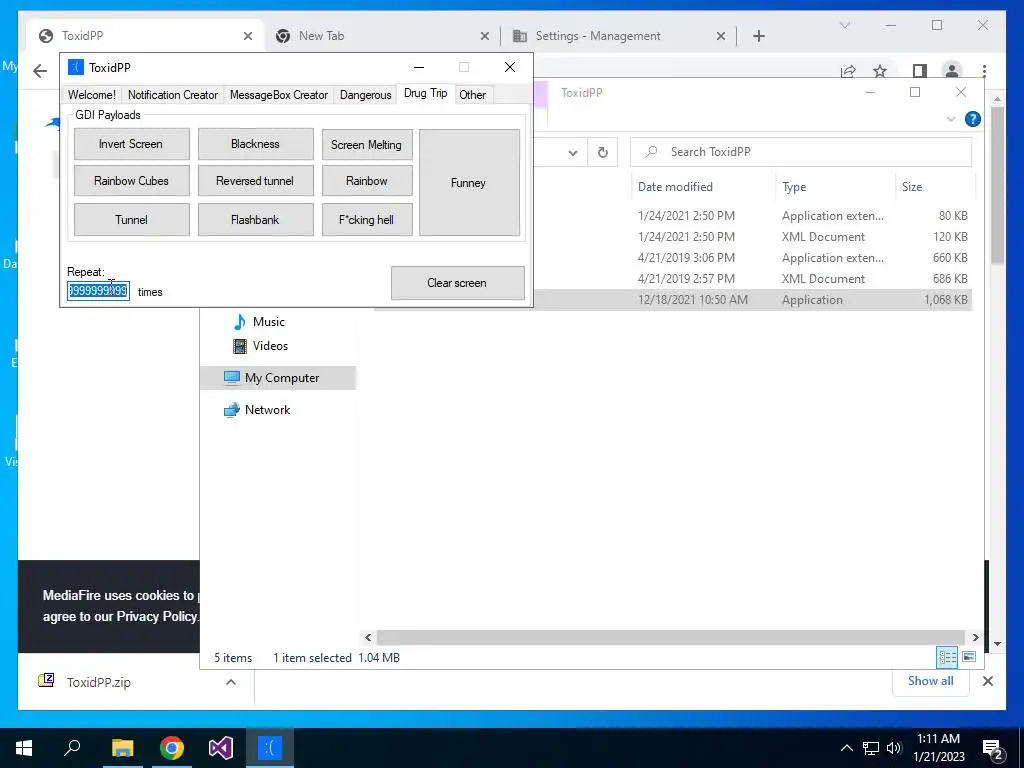Screen dimensions: 1024x768
Task: Select My Computer in the navigation pane
Action: (x=278, y=378)
